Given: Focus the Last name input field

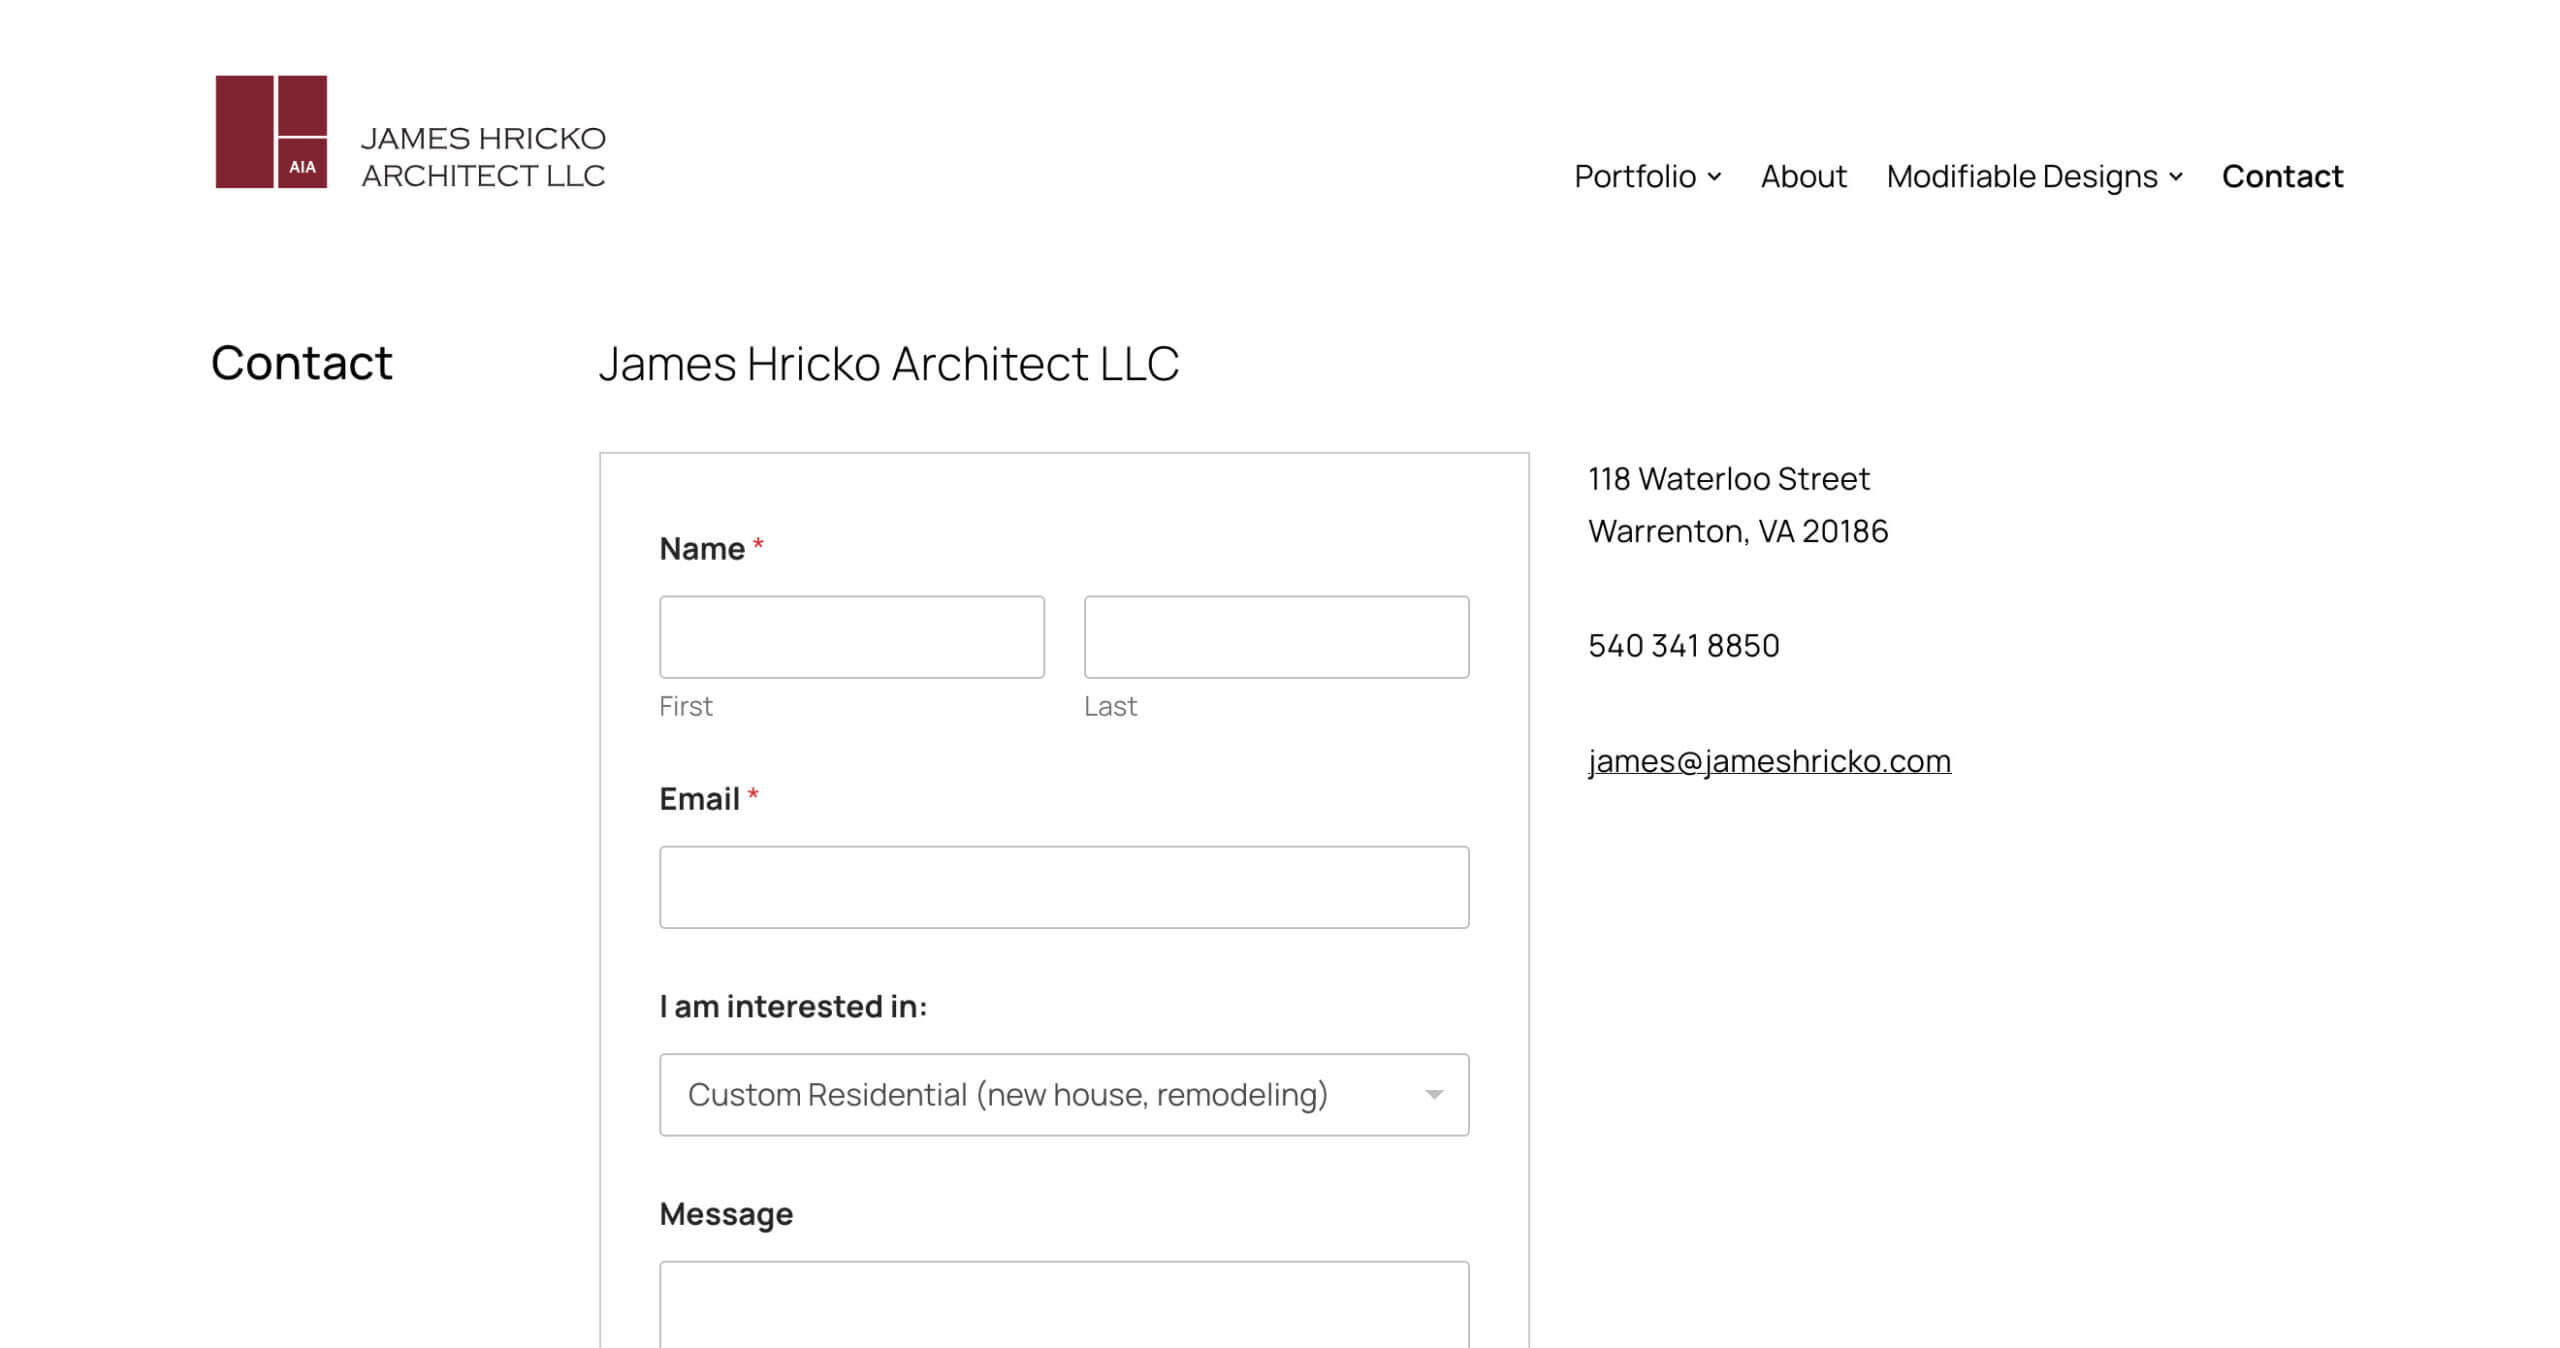Looking at the screenshot, I should (x=1276, y=637).
